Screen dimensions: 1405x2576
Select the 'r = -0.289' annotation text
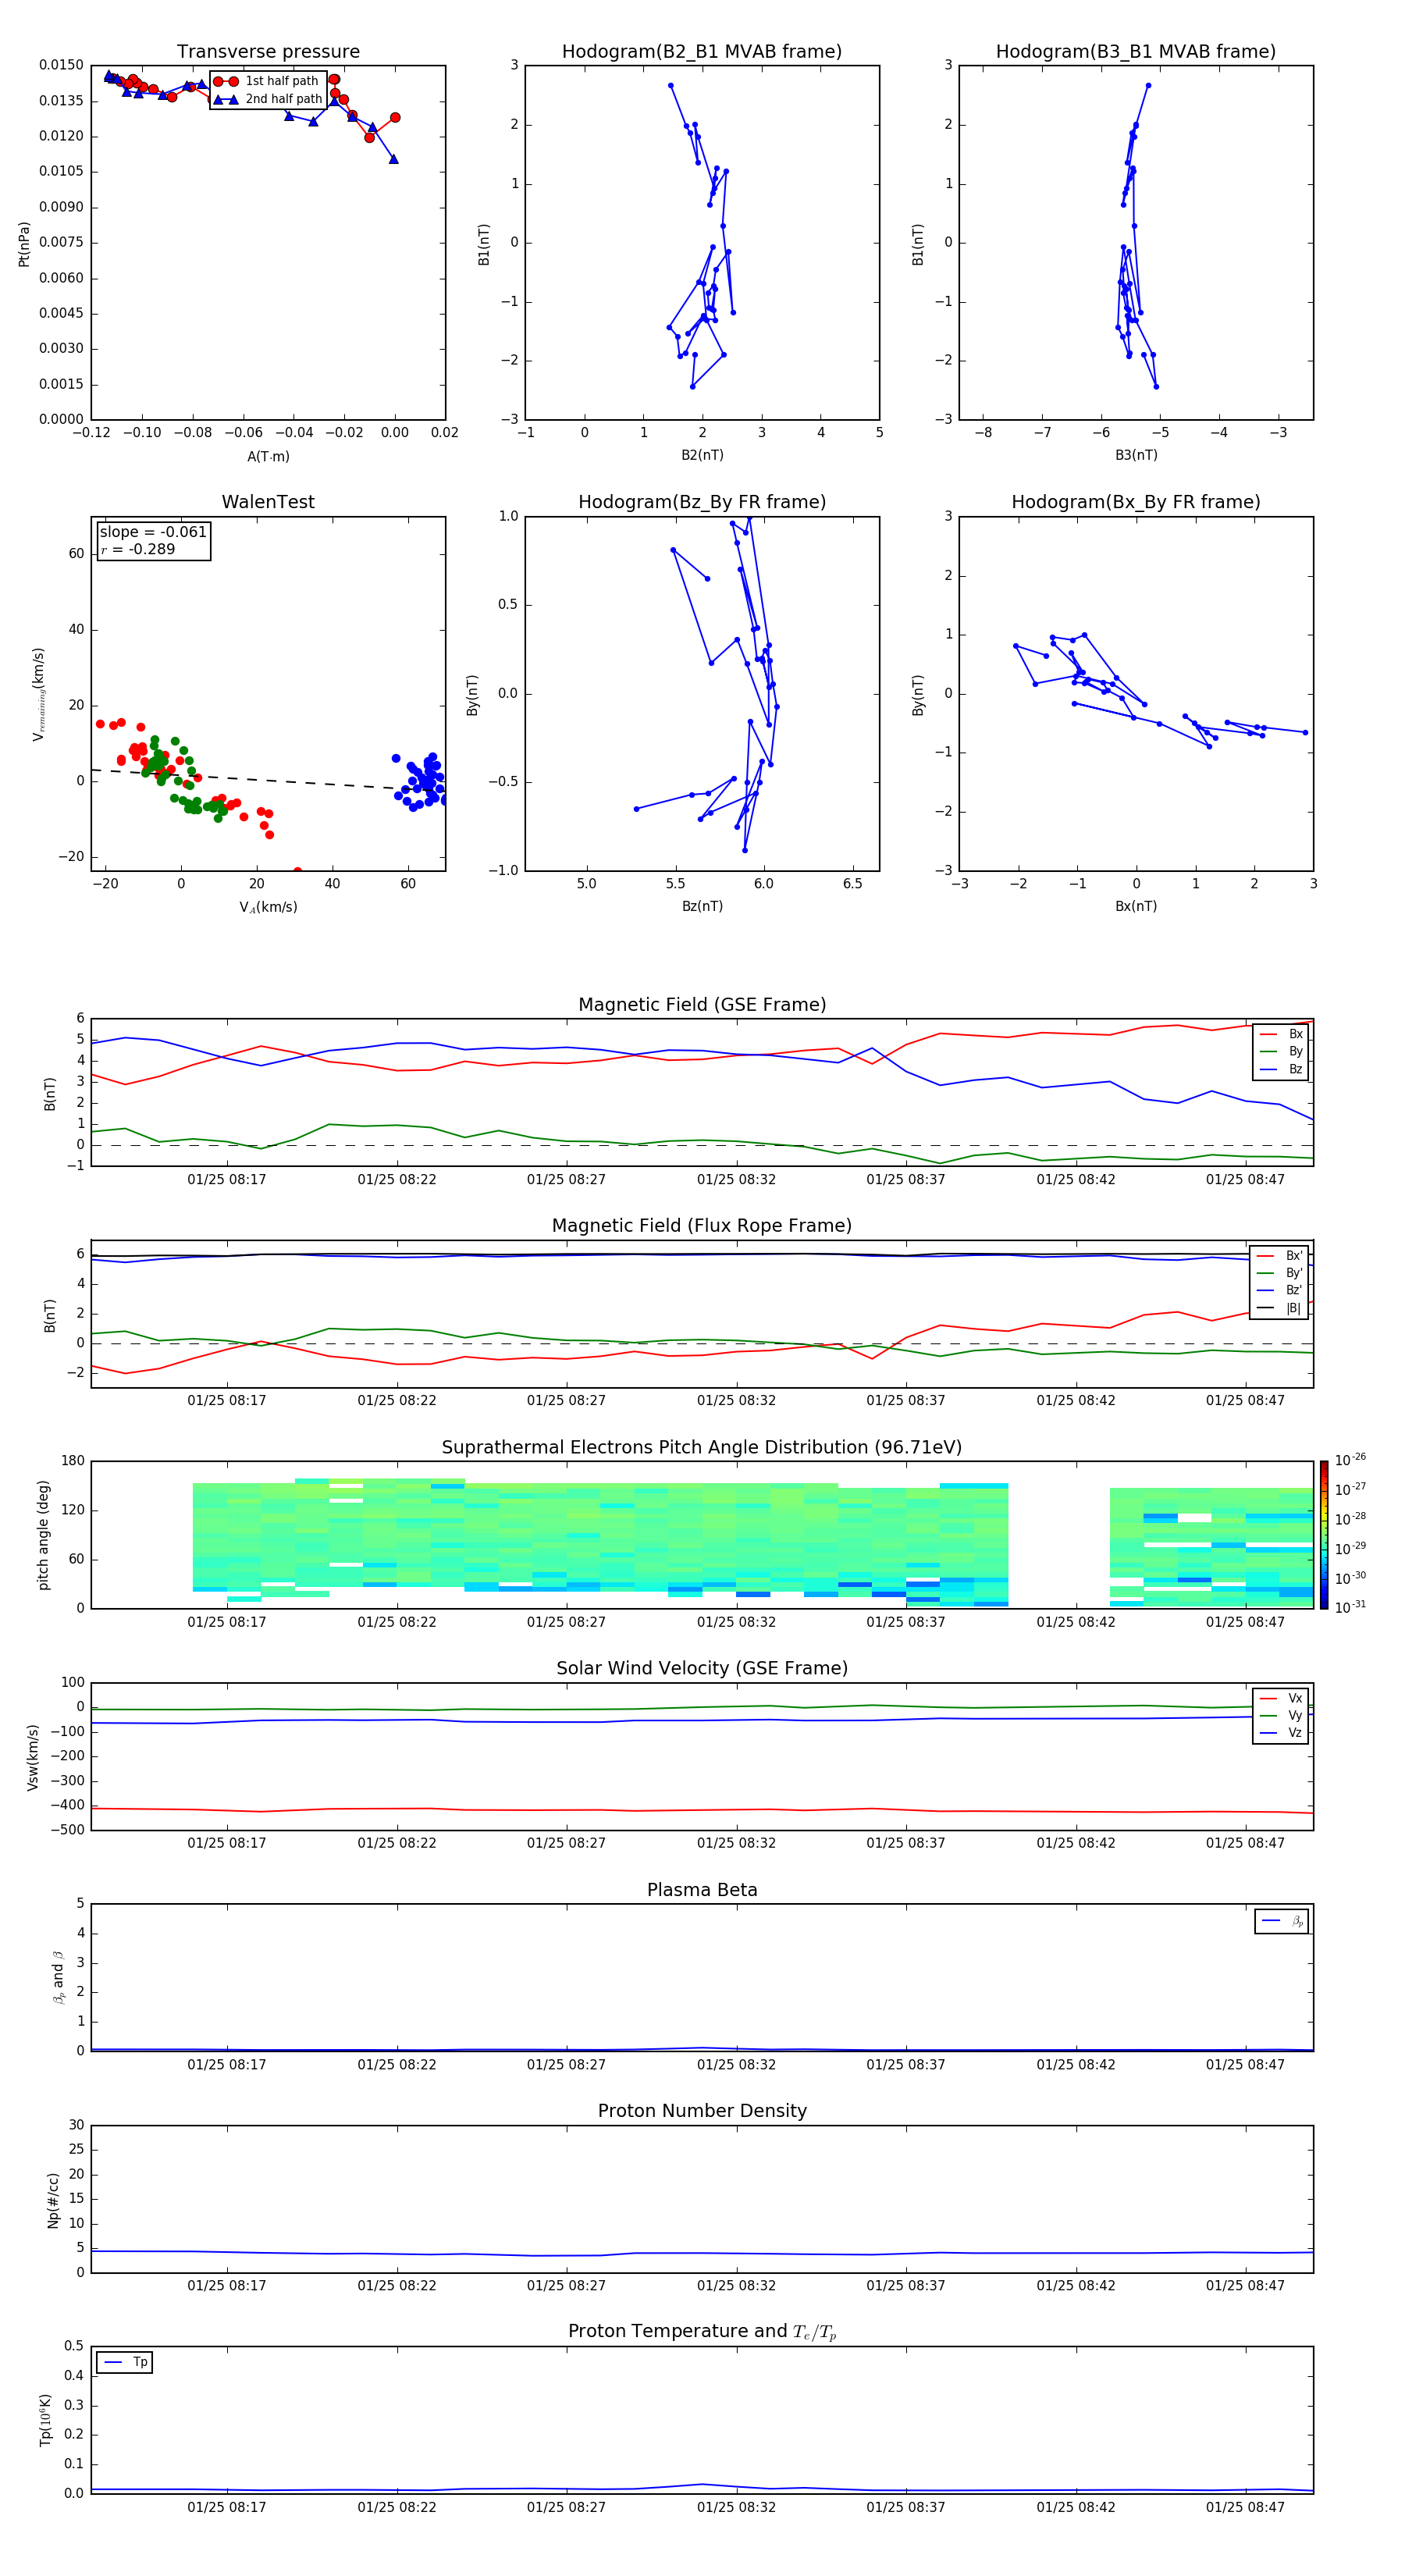point(138,550)
